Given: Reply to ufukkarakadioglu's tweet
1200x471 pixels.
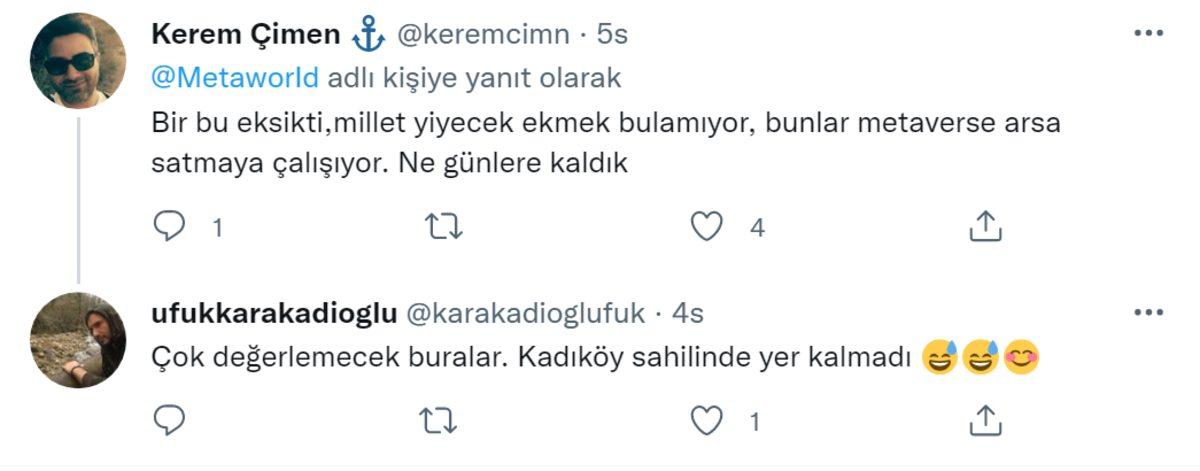Looking at the screenshot, I should click(169, 421).
